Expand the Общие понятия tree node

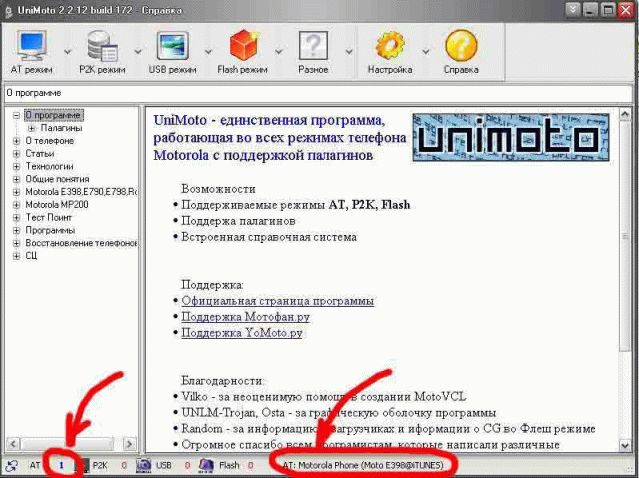(x=16, y=179)
